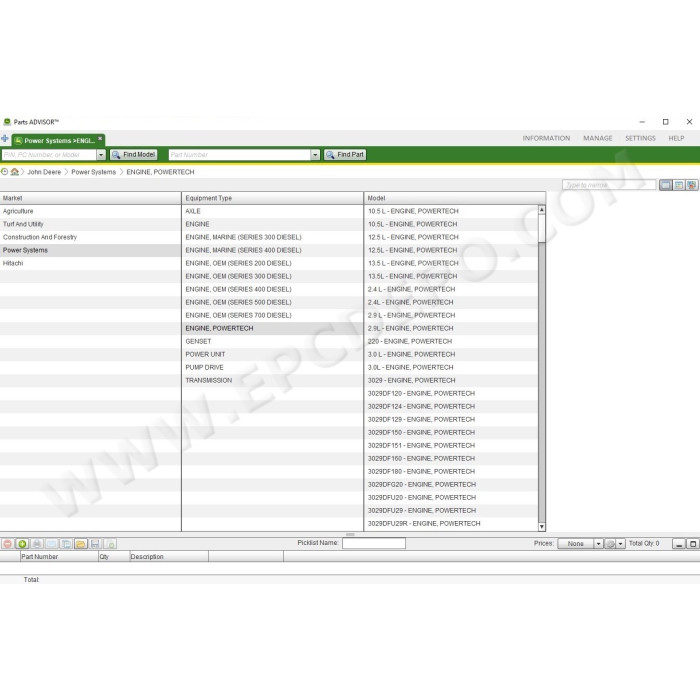Open the MANAGE menu
The image size is (700, 700).
point(598,138)
